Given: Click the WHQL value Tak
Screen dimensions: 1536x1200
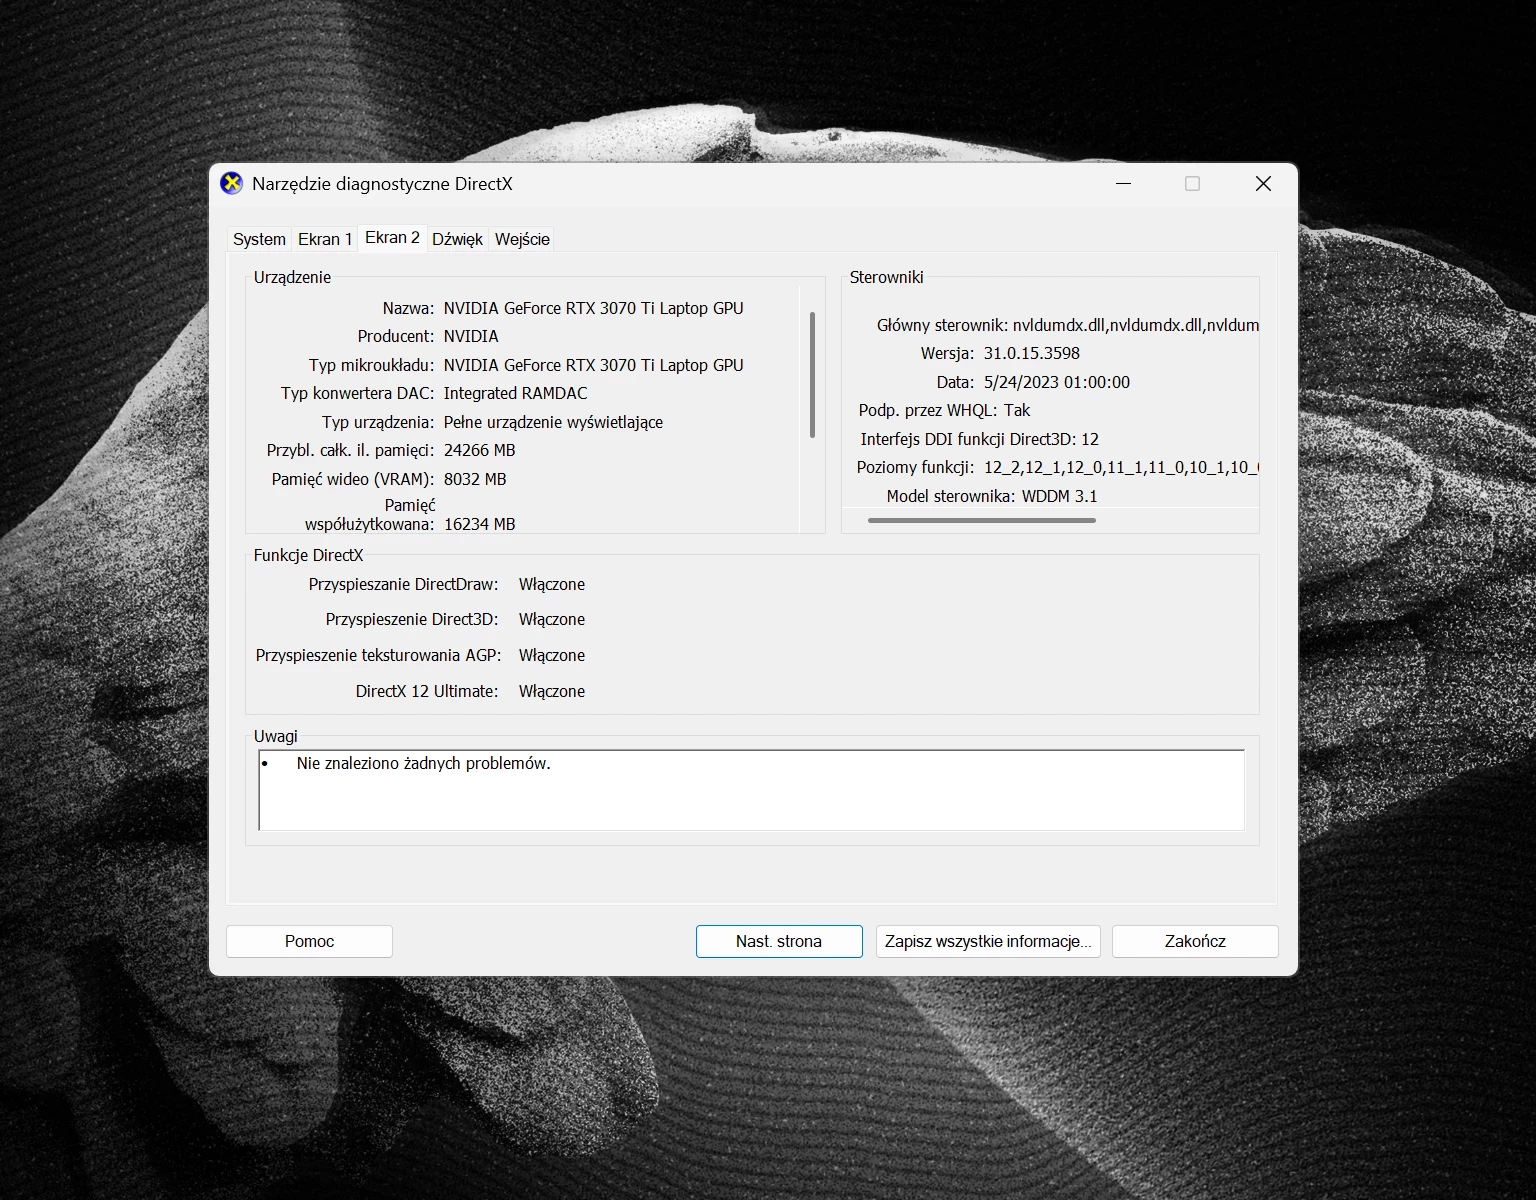Looking at the screenshot, I should tap(1017, 410).
